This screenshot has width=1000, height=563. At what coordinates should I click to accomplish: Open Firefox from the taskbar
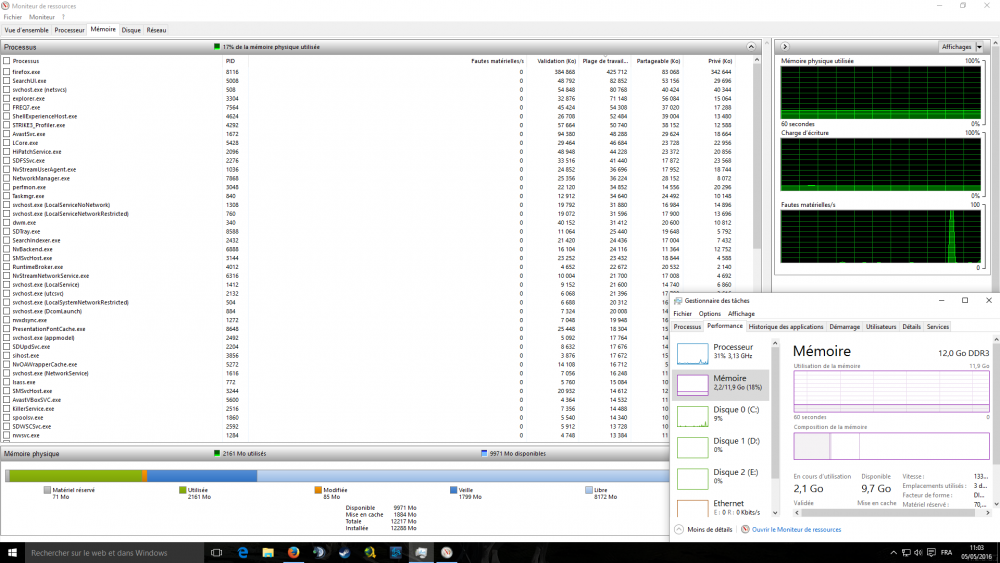click(x=293, y=552)
